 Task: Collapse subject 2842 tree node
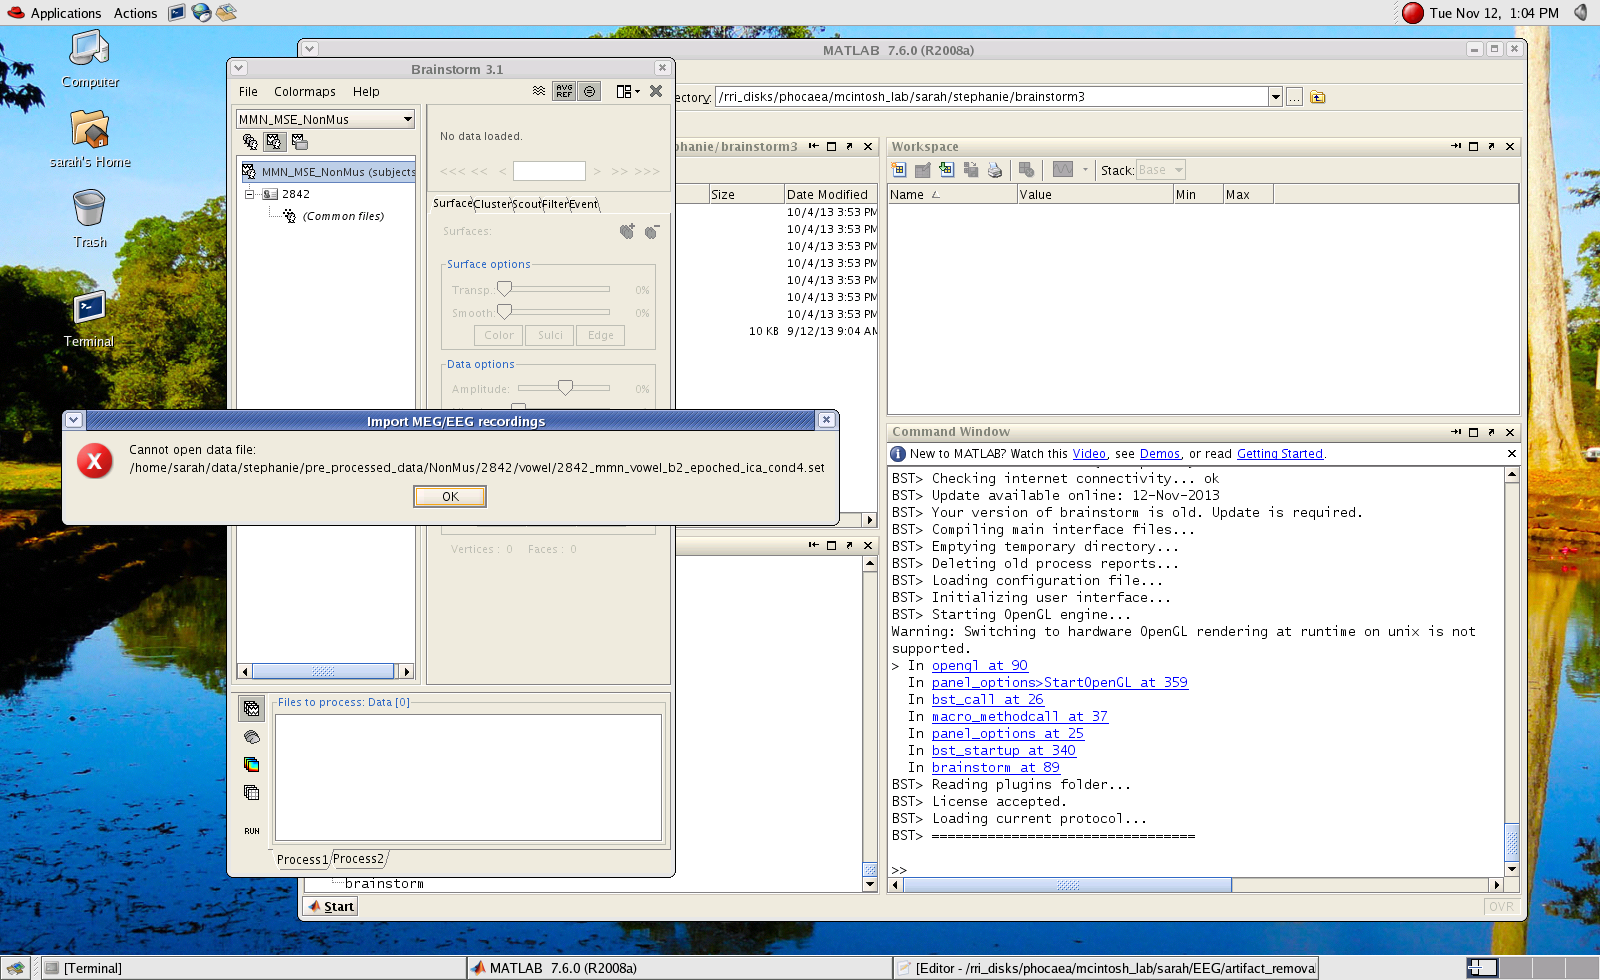250,194
